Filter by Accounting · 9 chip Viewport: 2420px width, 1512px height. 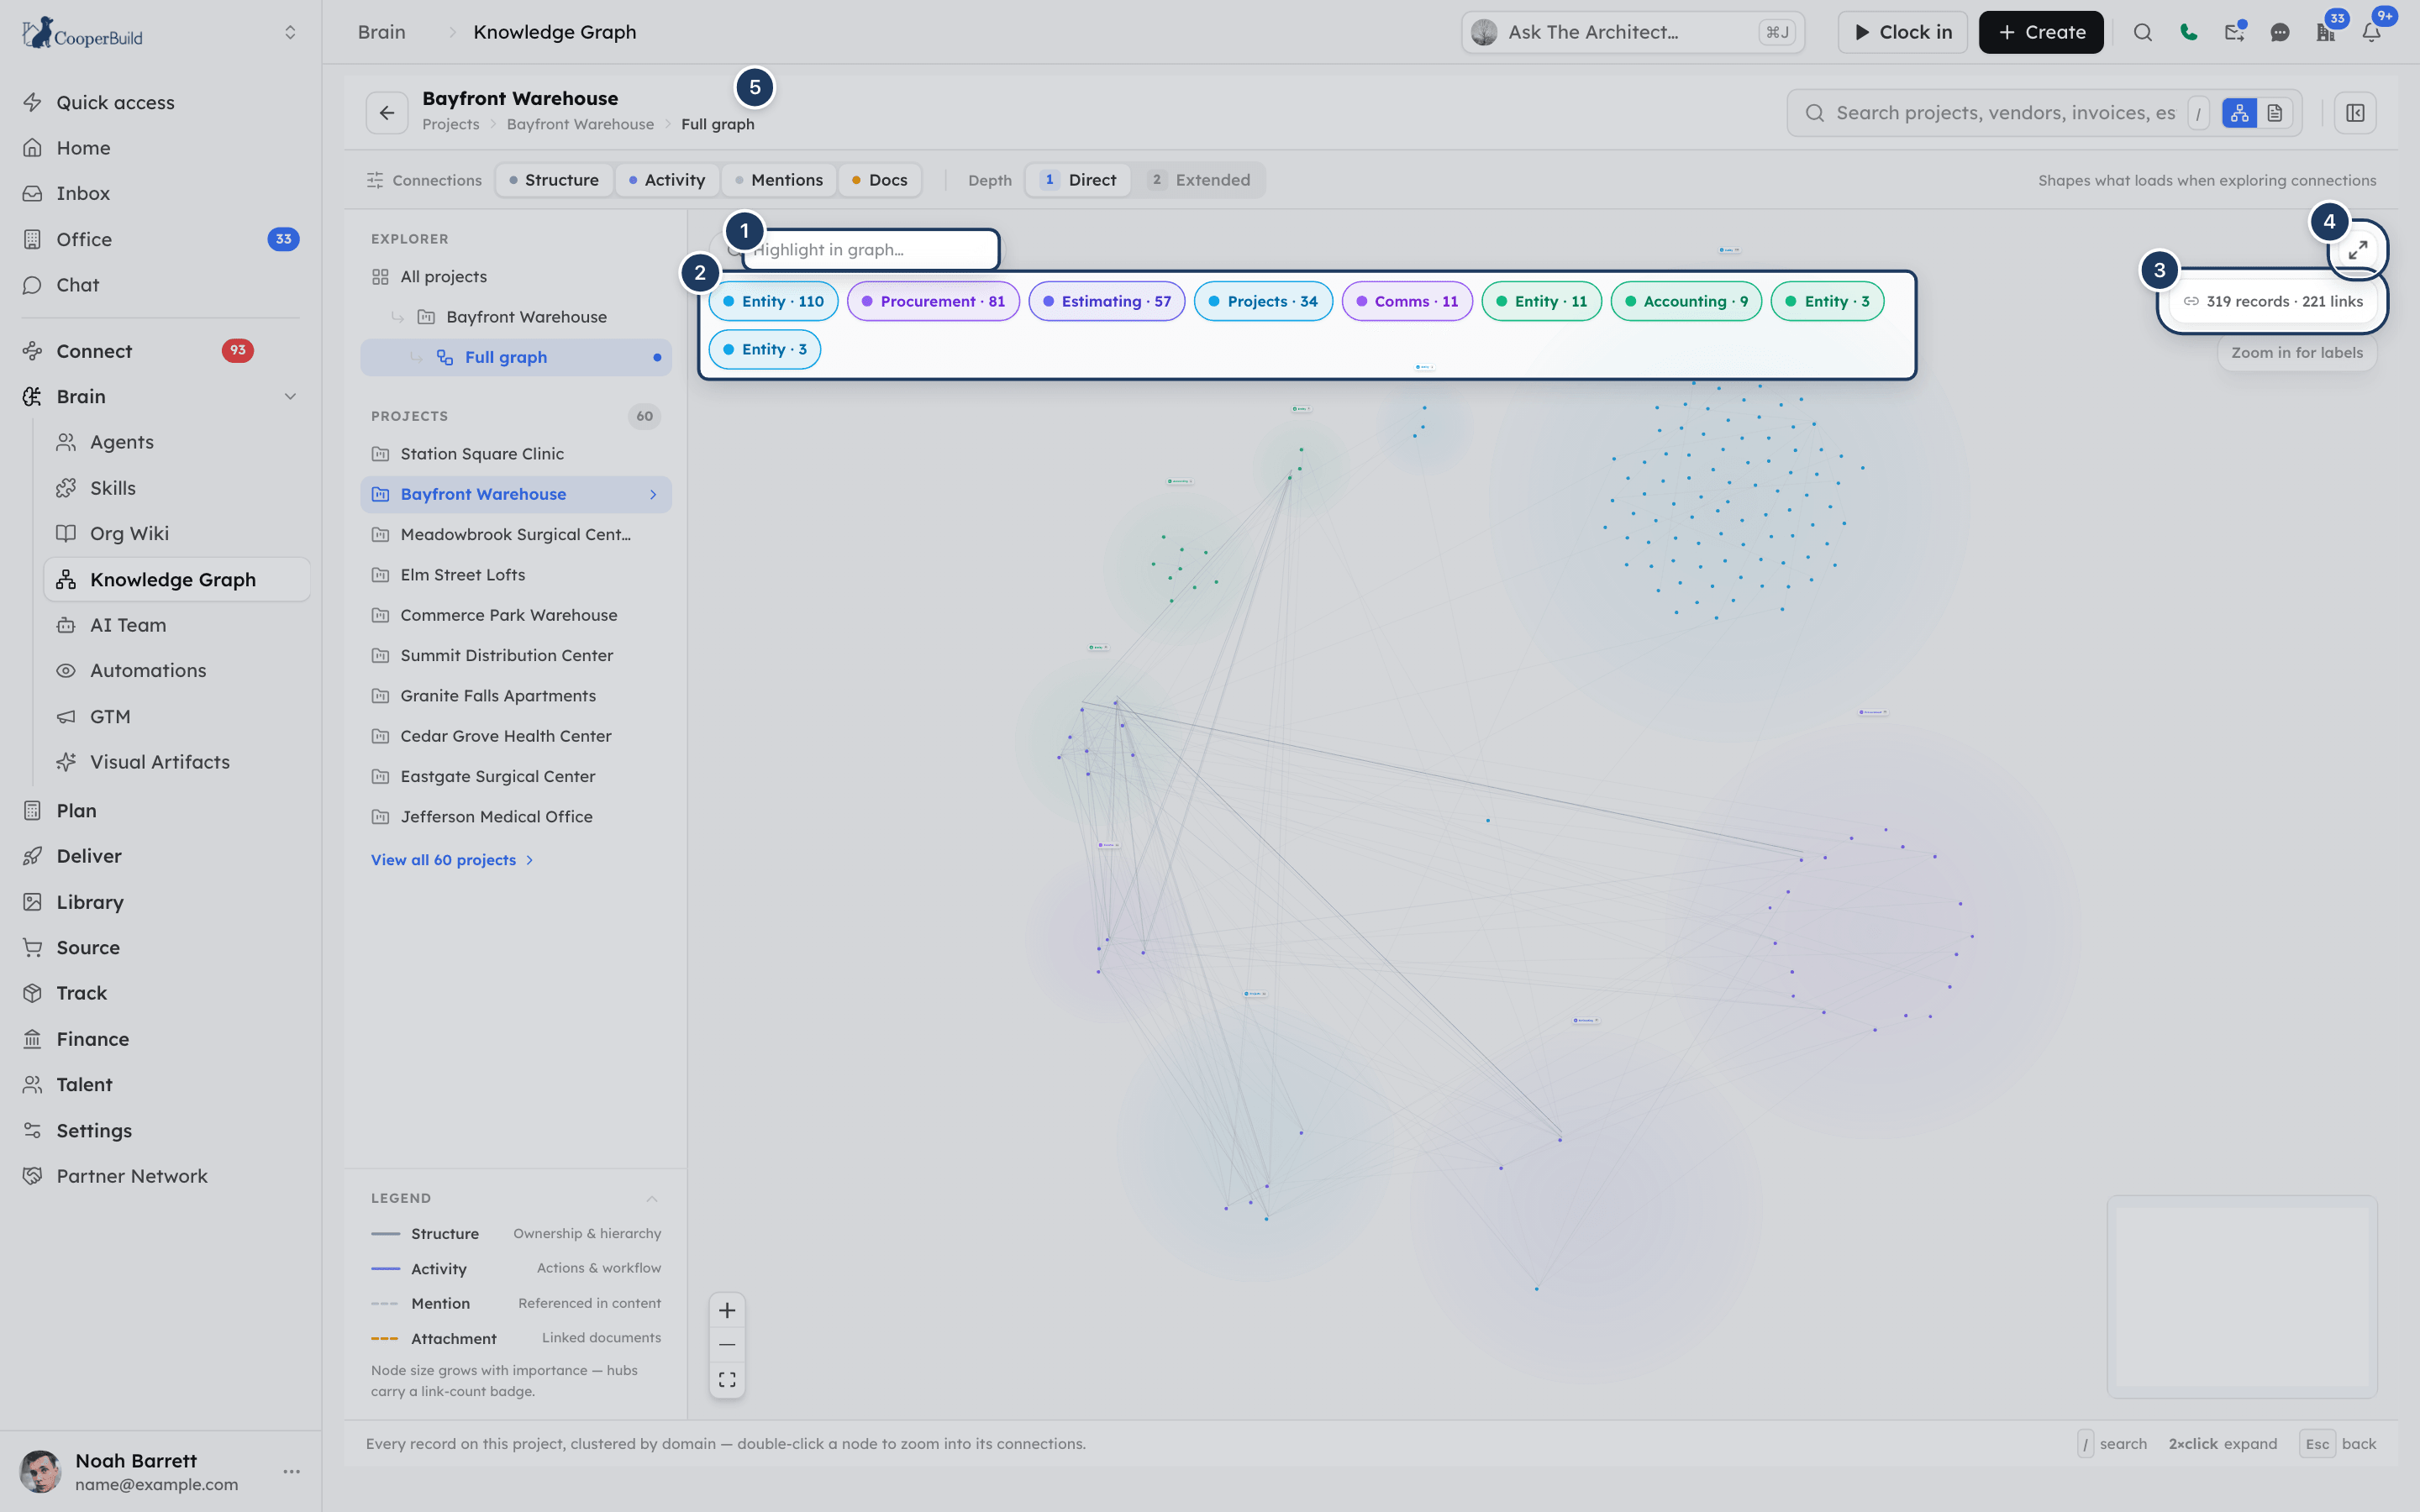[x=1685, y=301]
